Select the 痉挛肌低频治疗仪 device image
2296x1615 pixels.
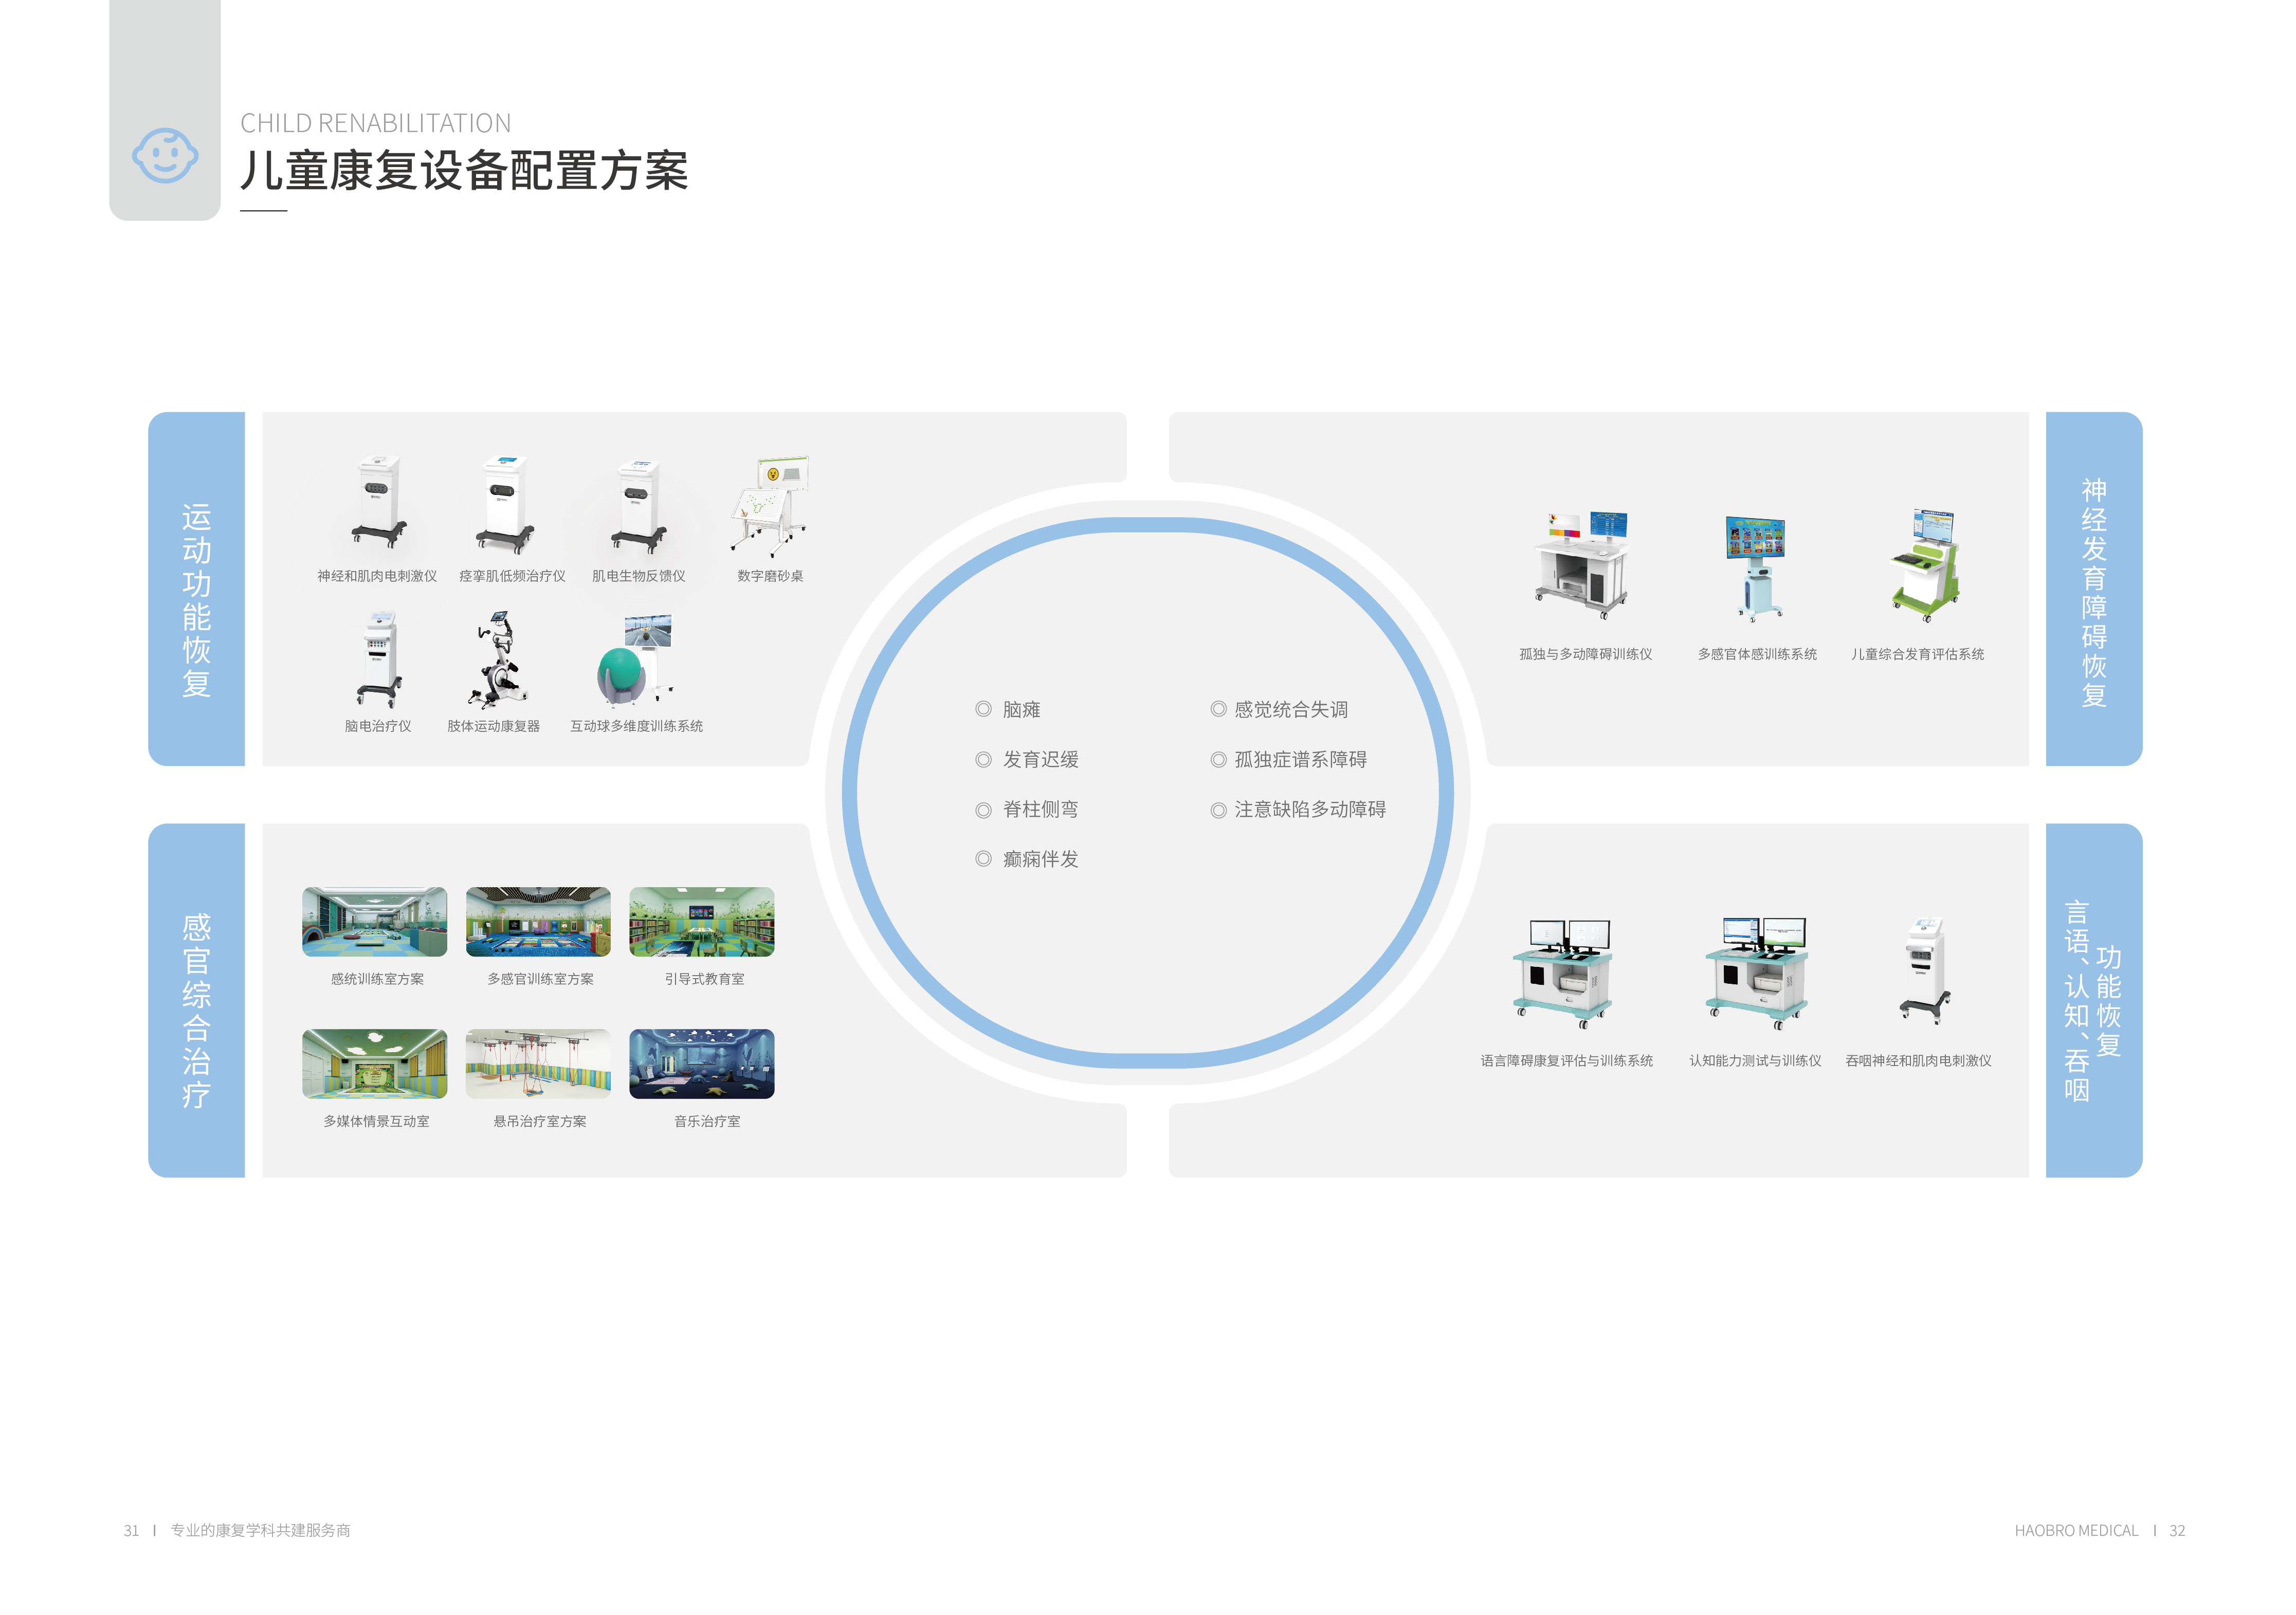tap(505, 504)
